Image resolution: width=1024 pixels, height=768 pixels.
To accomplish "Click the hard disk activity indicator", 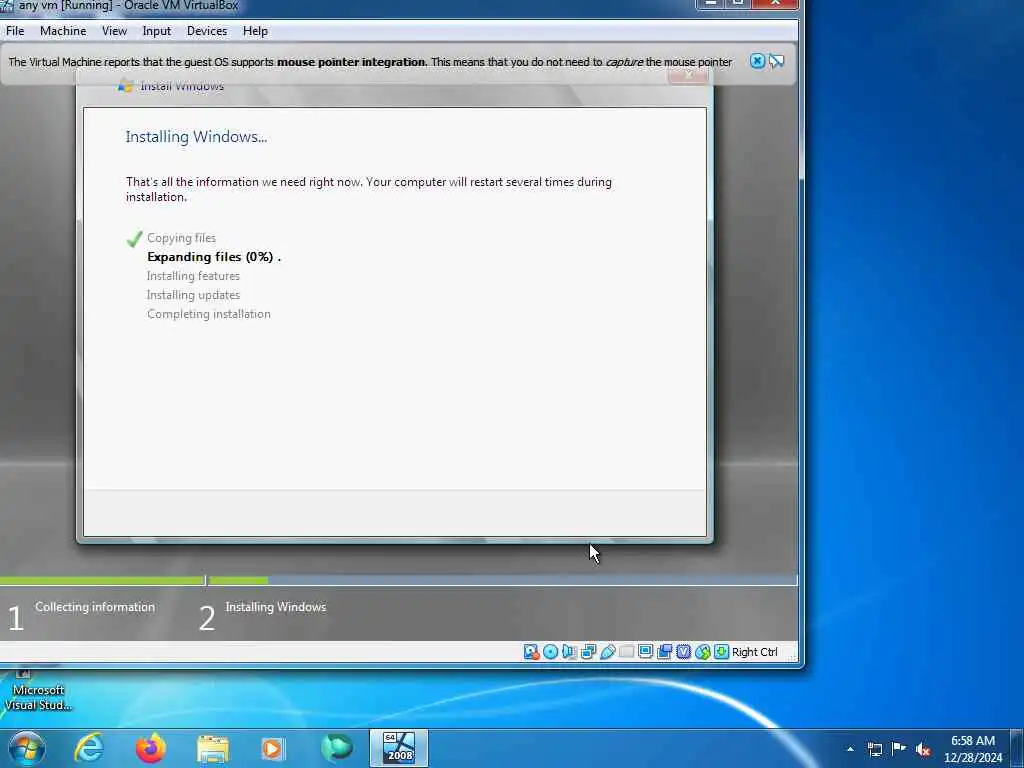I will pyautogui.click(x=532, y=652).
